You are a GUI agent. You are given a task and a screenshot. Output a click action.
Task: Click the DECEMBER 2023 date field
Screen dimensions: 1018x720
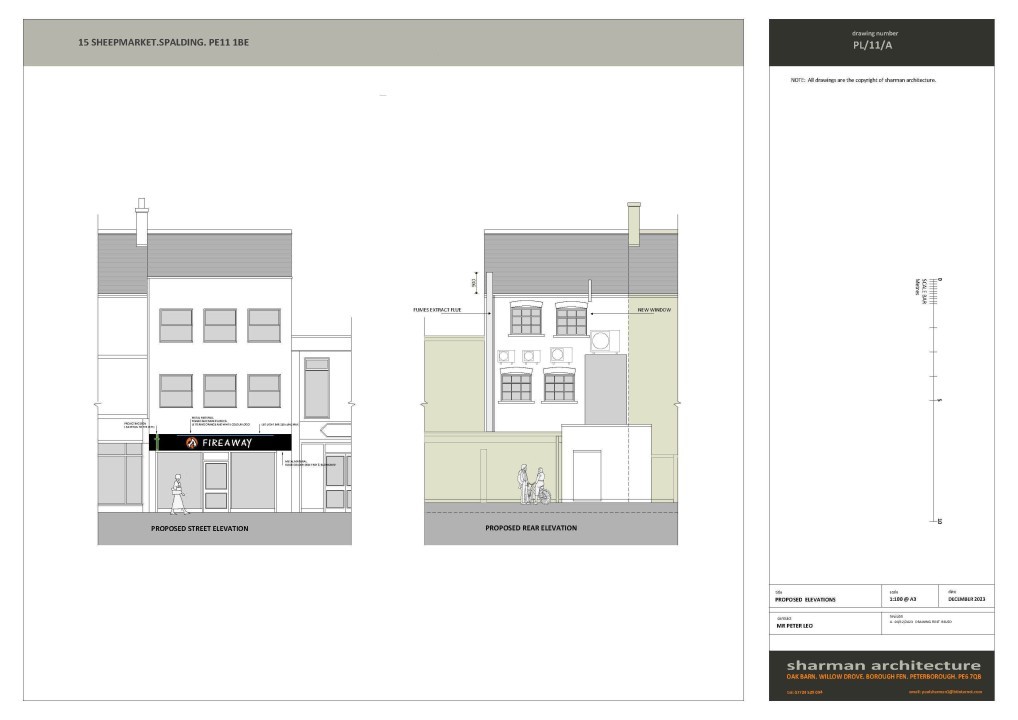click(967, 599)
